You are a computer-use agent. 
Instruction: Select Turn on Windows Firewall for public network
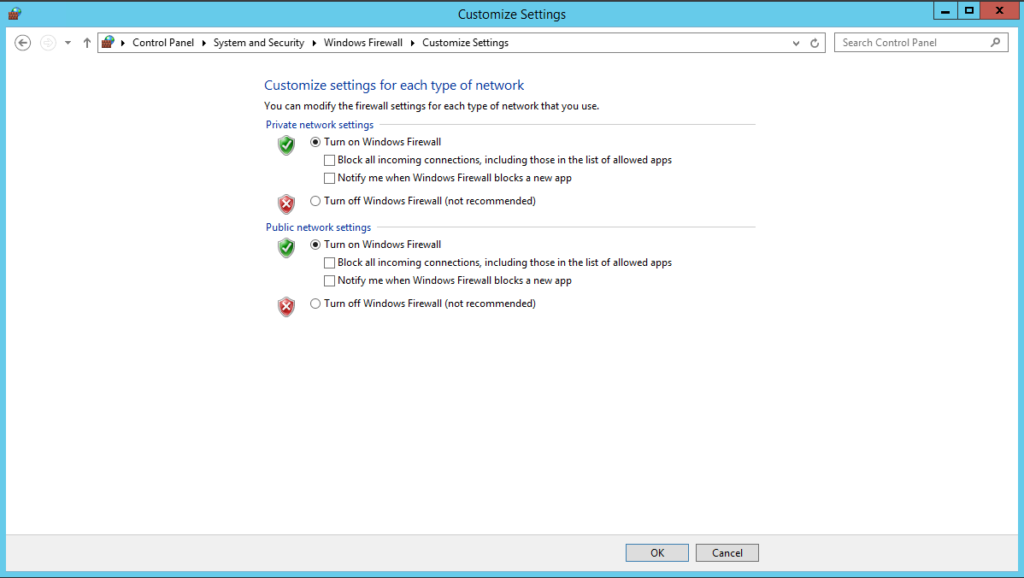coord(315,244)
